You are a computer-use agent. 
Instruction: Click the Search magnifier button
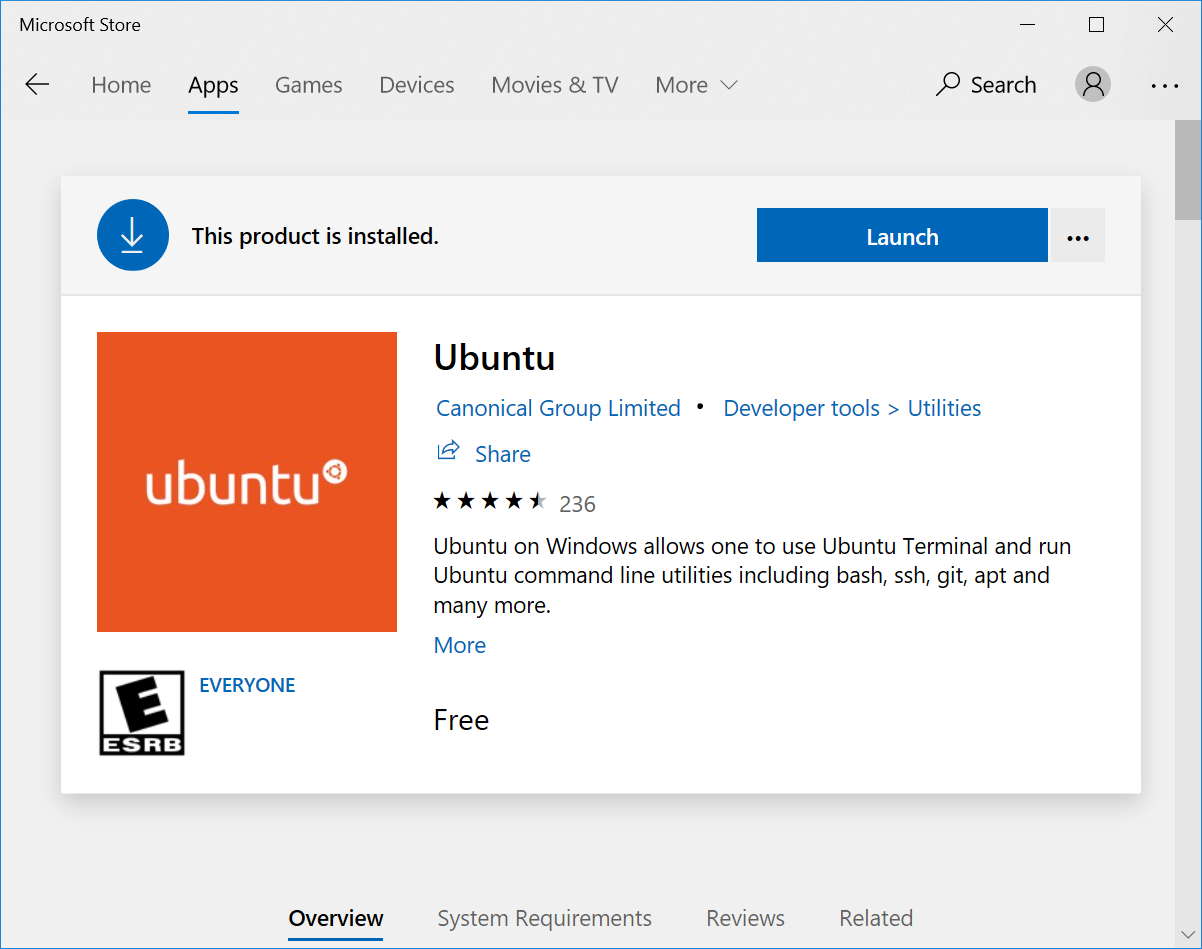(986, 85)
